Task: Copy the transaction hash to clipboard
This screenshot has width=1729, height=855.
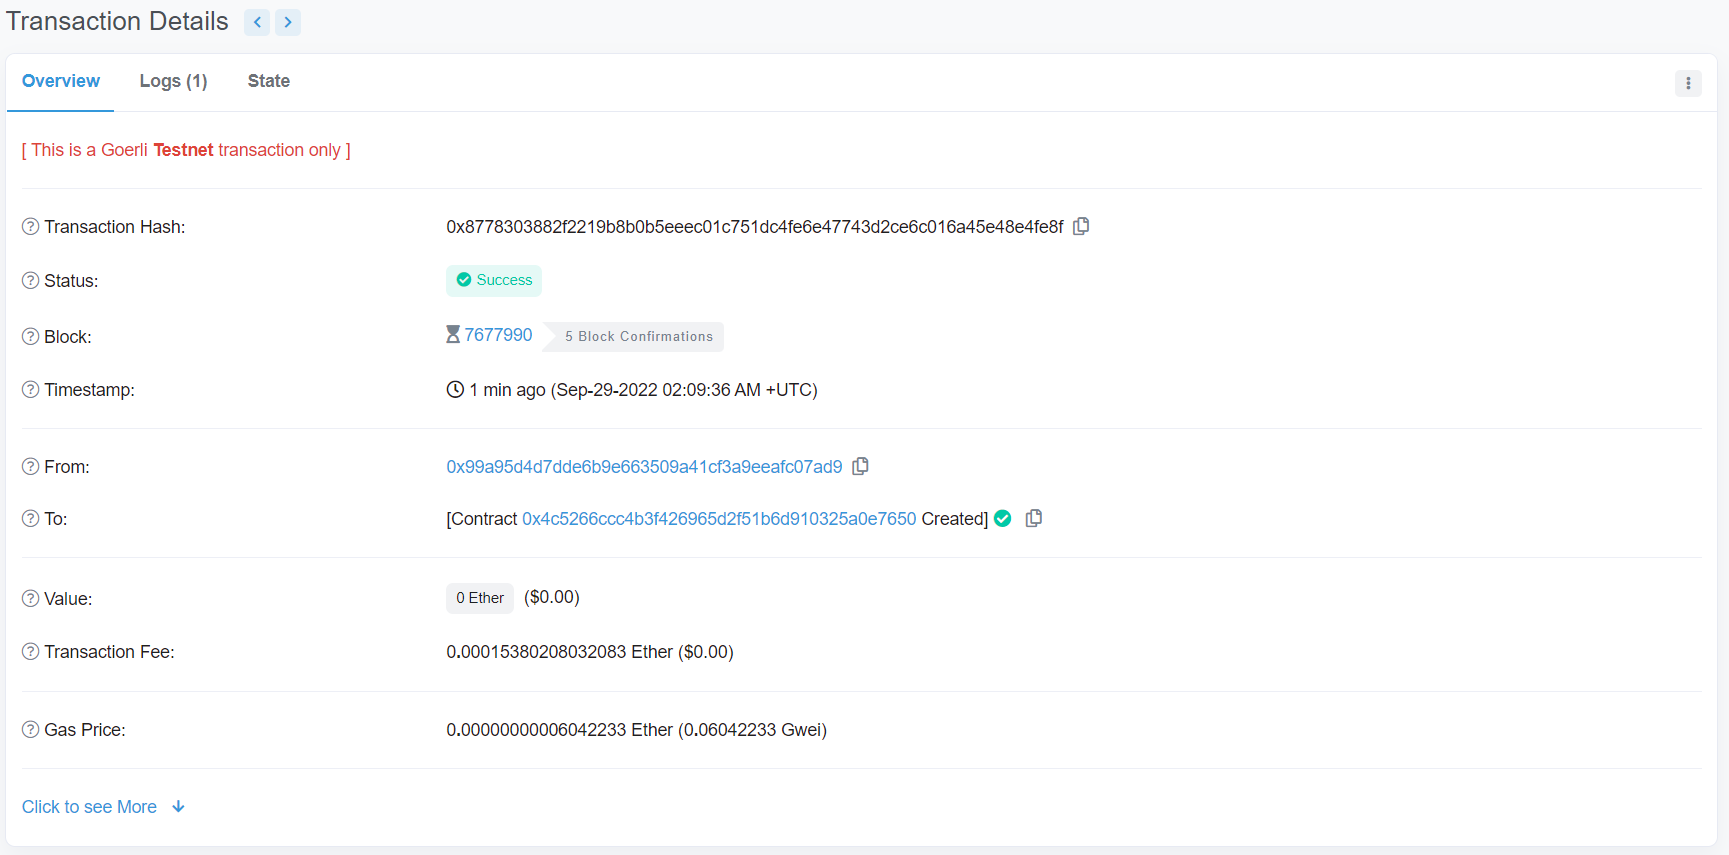Action: pos(1081,227)
